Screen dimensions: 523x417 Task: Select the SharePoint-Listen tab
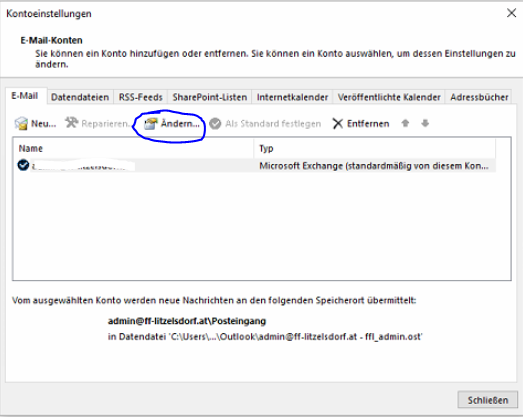click(x=209, y=97)
